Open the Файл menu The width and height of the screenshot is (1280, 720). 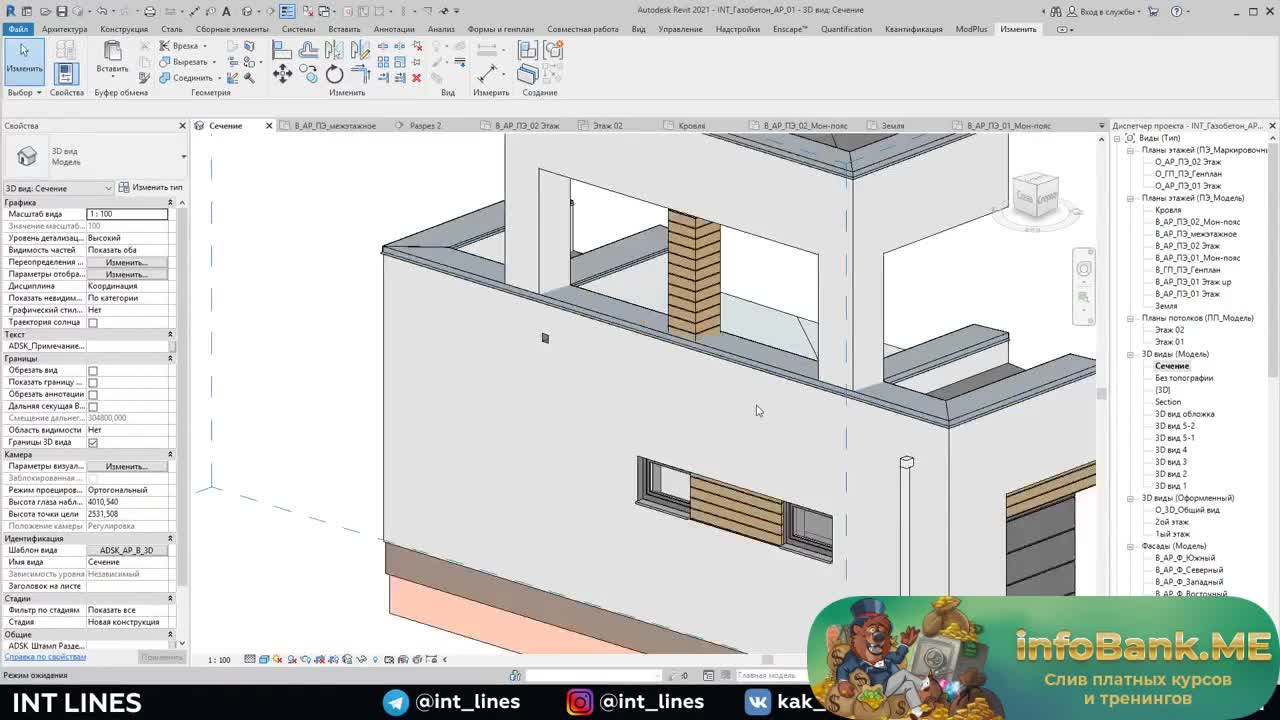pos(18,29)
